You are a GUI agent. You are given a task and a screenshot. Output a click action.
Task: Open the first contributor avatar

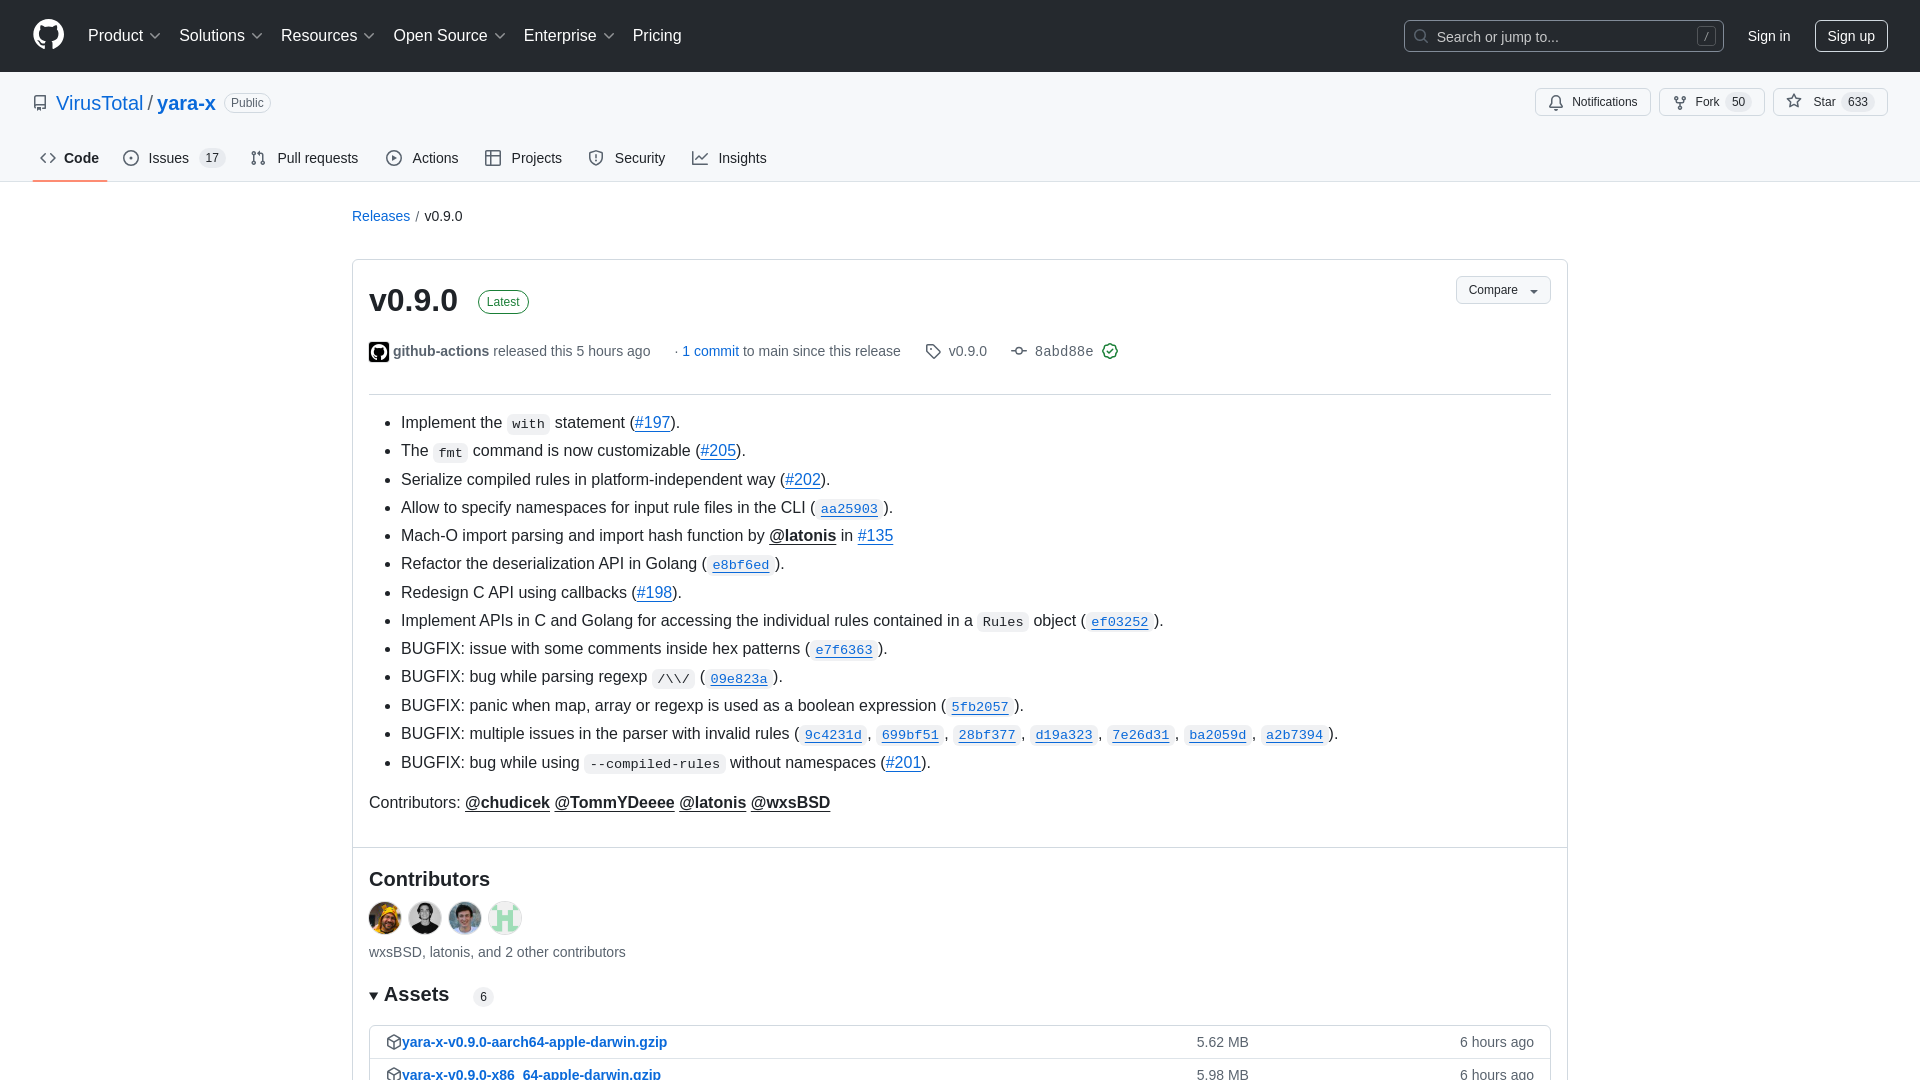point(385,918)
